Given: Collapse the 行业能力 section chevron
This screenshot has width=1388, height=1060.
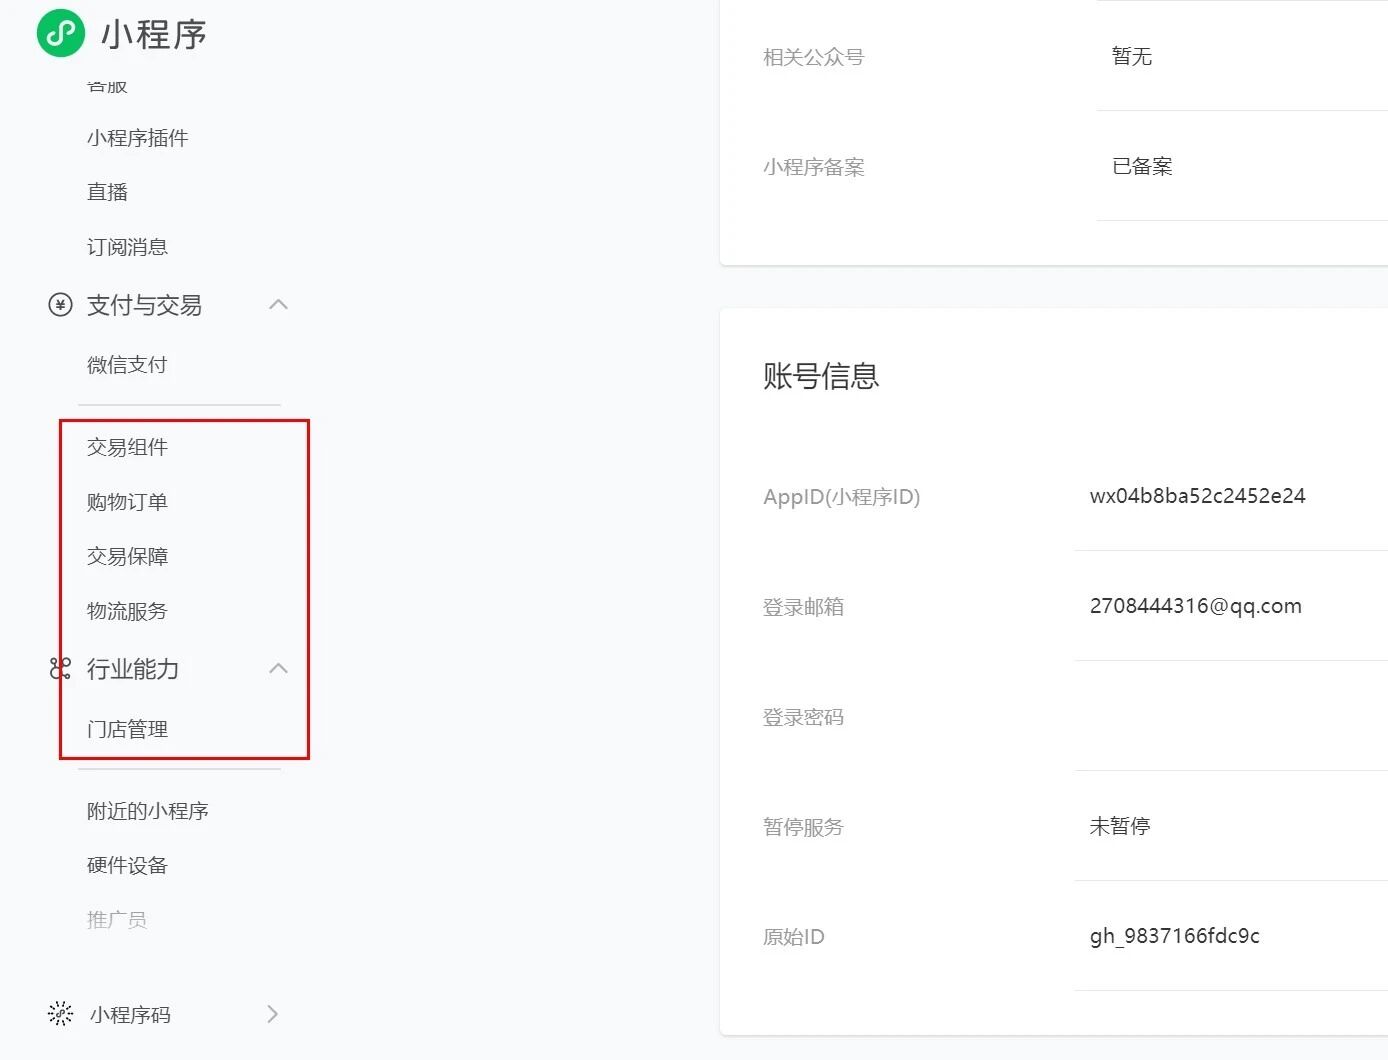Looking at the screenshot, I should pyautogui.click(x=279, y=668).
